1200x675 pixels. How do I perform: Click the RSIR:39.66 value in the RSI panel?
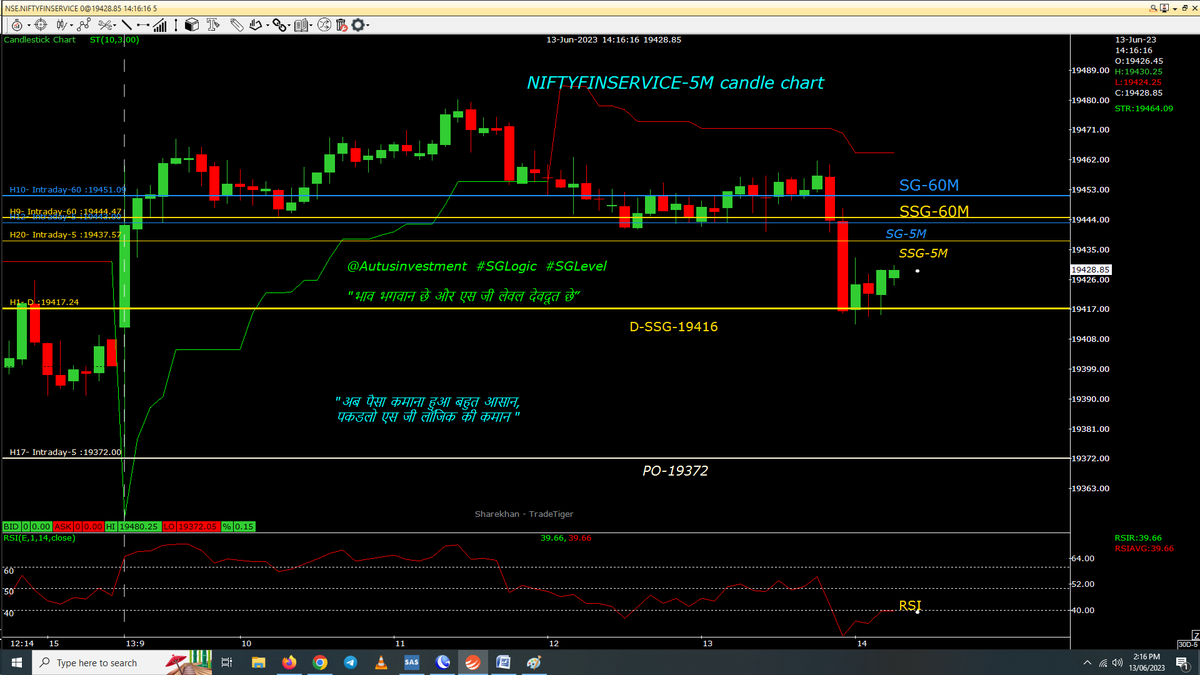1137,538
